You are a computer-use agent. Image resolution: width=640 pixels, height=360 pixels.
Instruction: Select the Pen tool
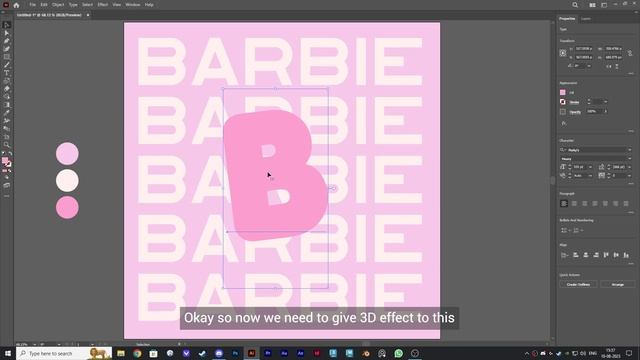pos(7,41)
